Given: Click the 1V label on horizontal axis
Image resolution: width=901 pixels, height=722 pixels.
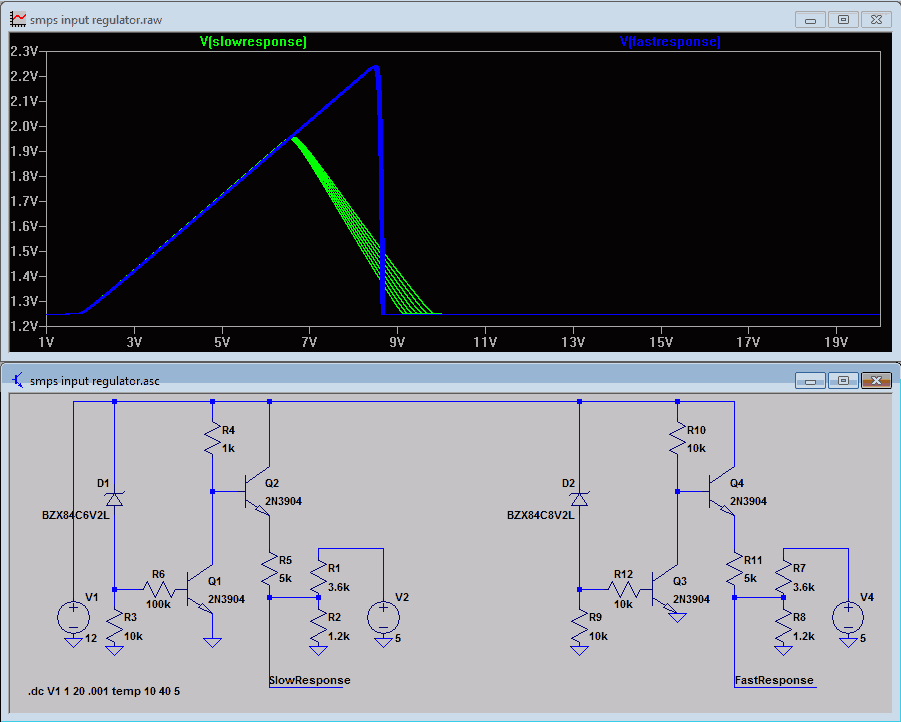Looking at the screenshot, I should pos(46,342).
